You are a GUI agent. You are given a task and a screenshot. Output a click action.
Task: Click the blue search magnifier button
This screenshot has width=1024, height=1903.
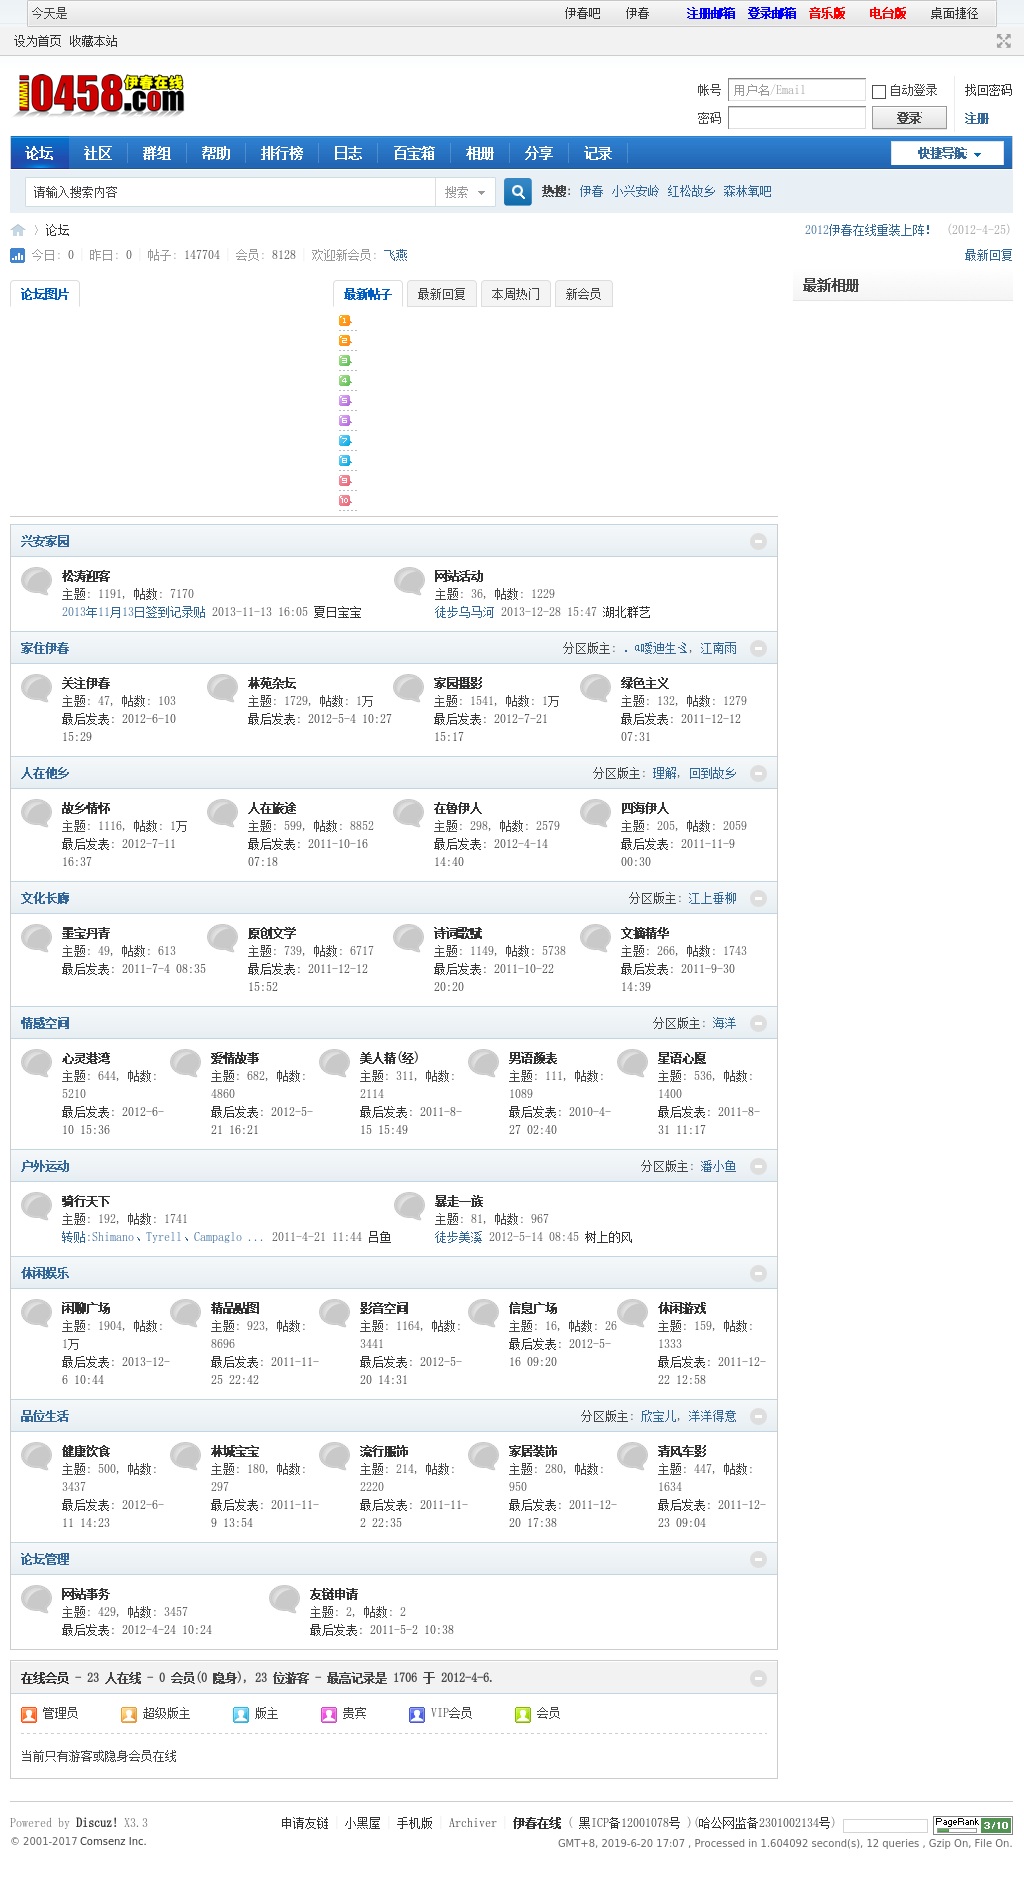[x=517, y=192]
